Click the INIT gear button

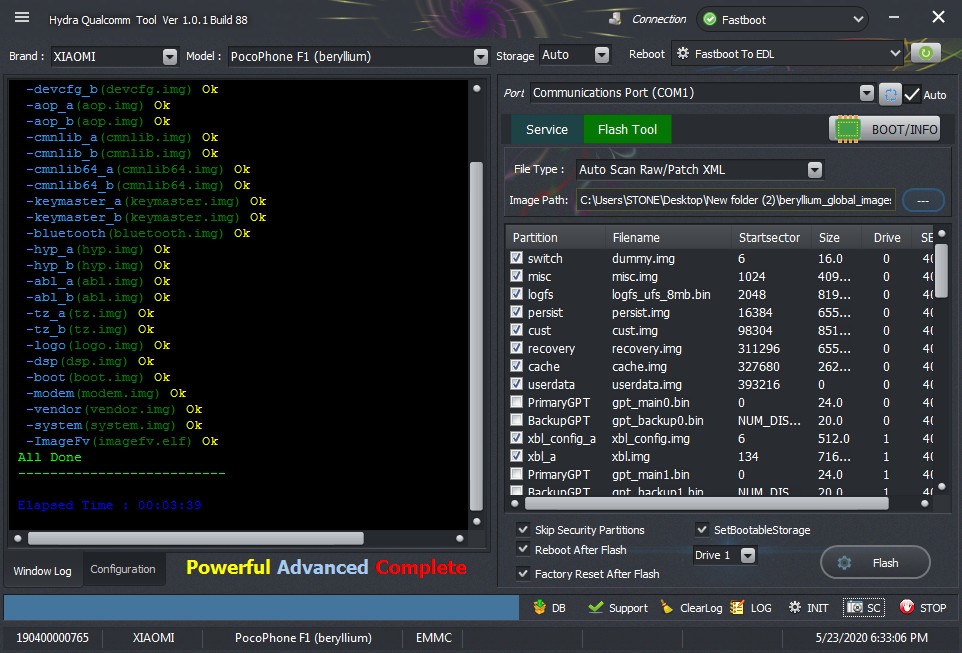tap(808, 608)
